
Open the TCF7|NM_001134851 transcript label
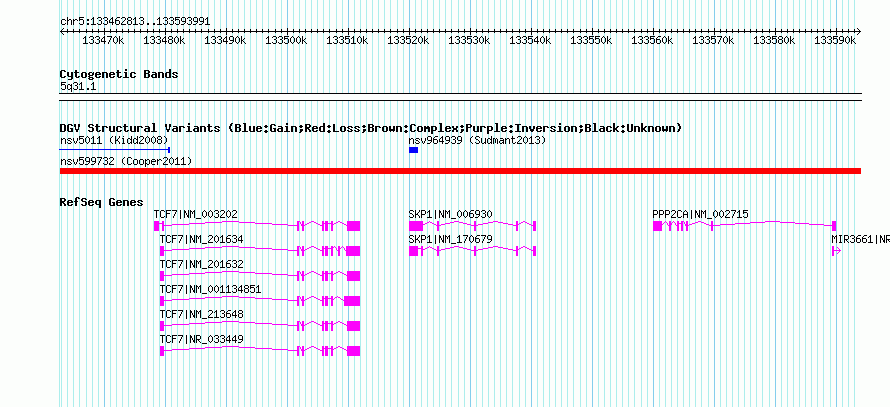(x=211, y=289)
